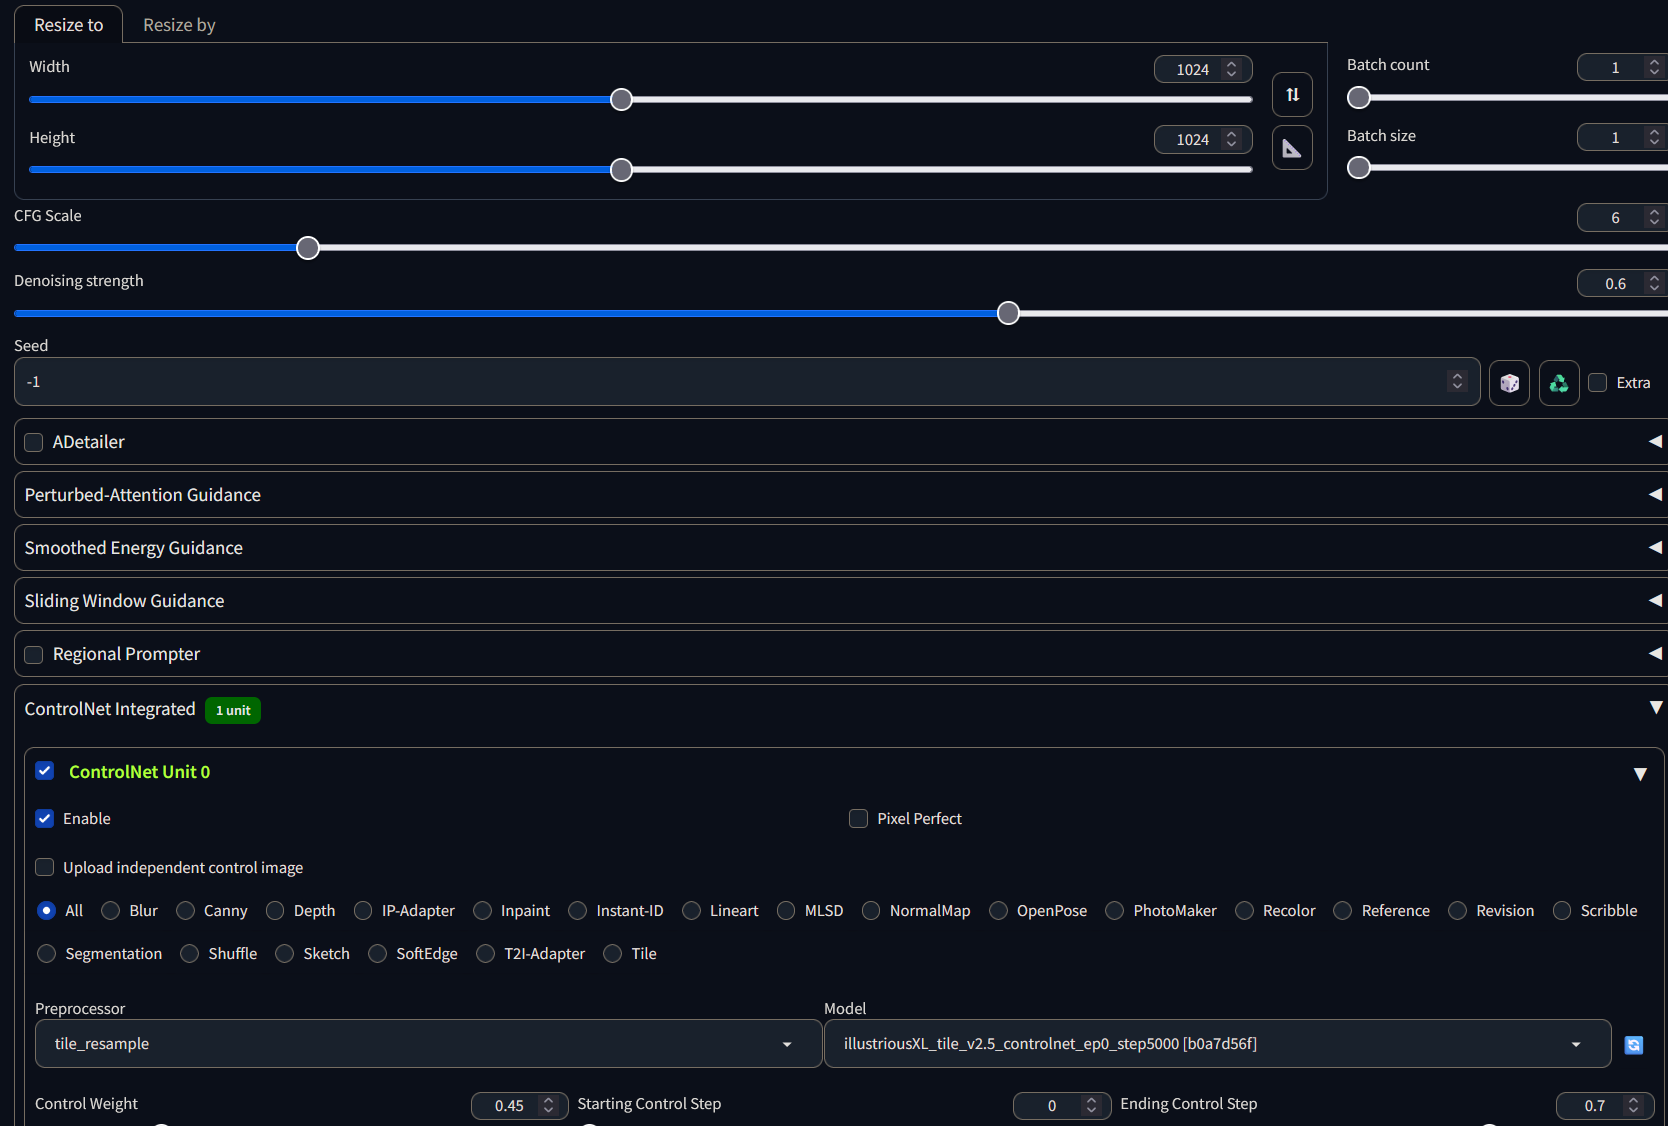Expand Smoothed Energy Guidance section
1668x1126 pixels.
pos(1655,548)
